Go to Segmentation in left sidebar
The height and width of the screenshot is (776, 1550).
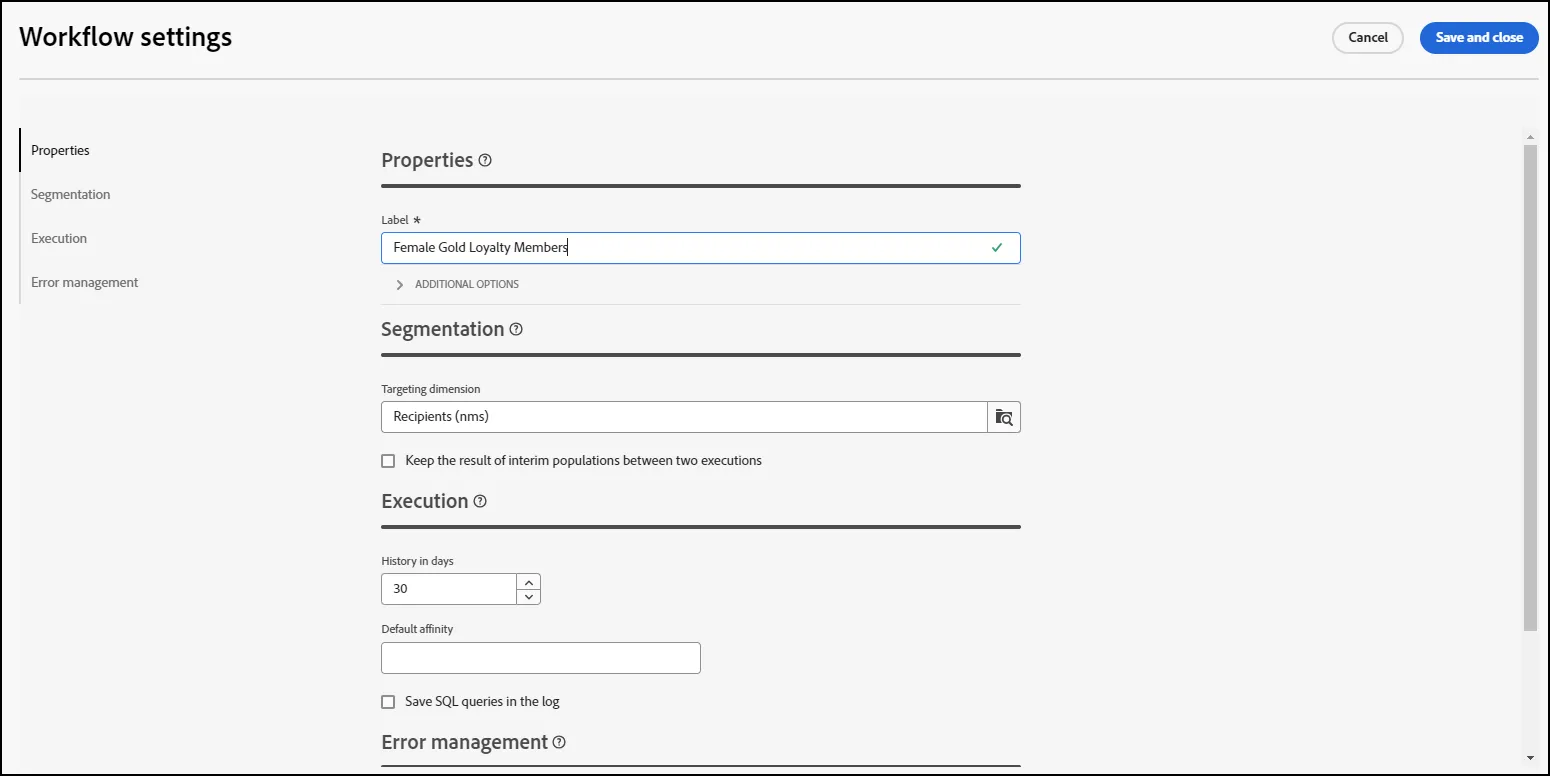click(x=71, y=194)
